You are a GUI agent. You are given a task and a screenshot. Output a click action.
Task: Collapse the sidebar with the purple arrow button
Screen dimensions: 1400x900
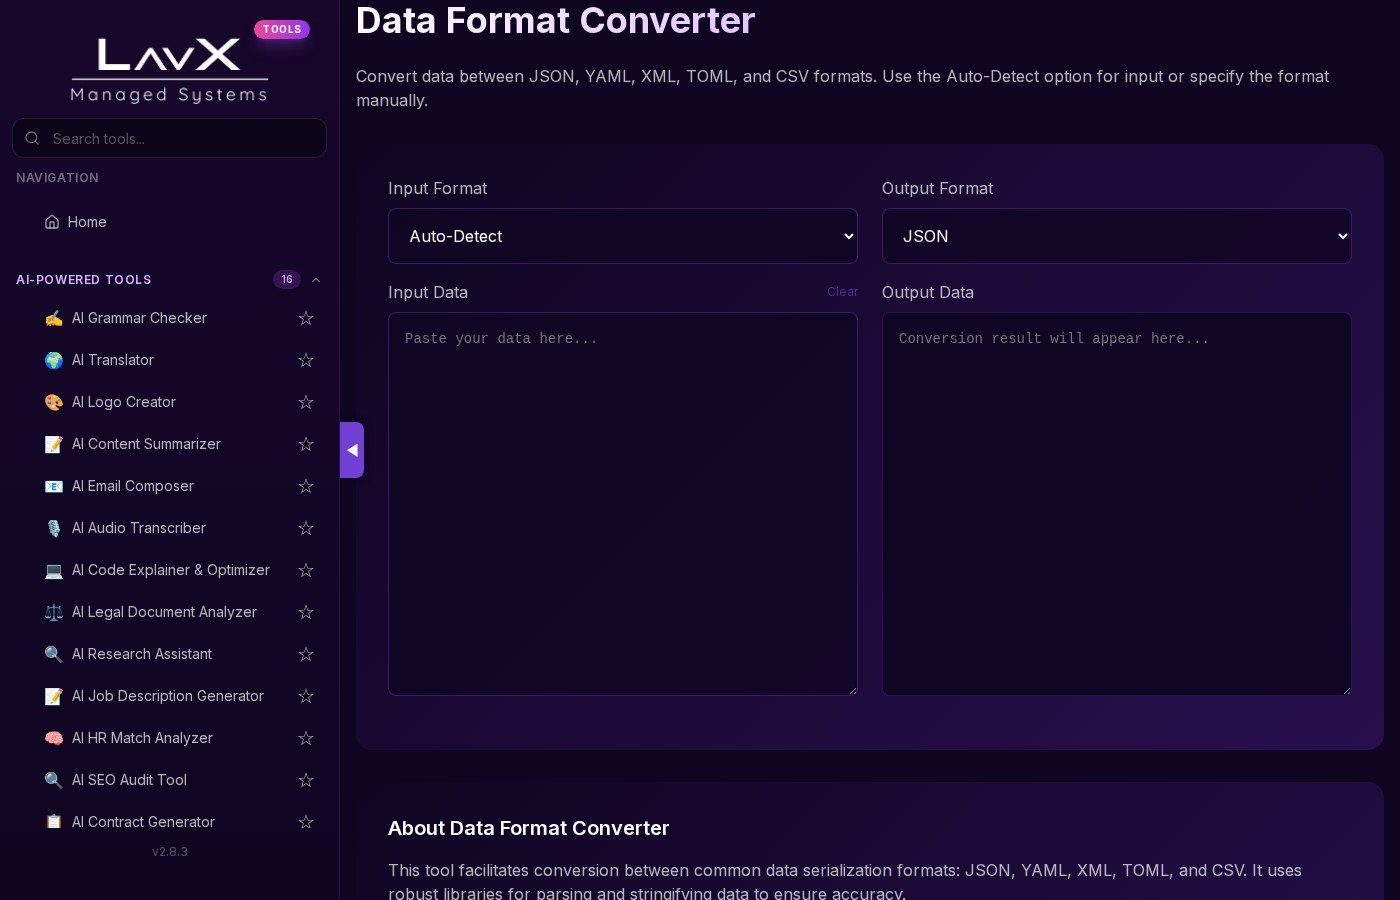tap(352, 450)
